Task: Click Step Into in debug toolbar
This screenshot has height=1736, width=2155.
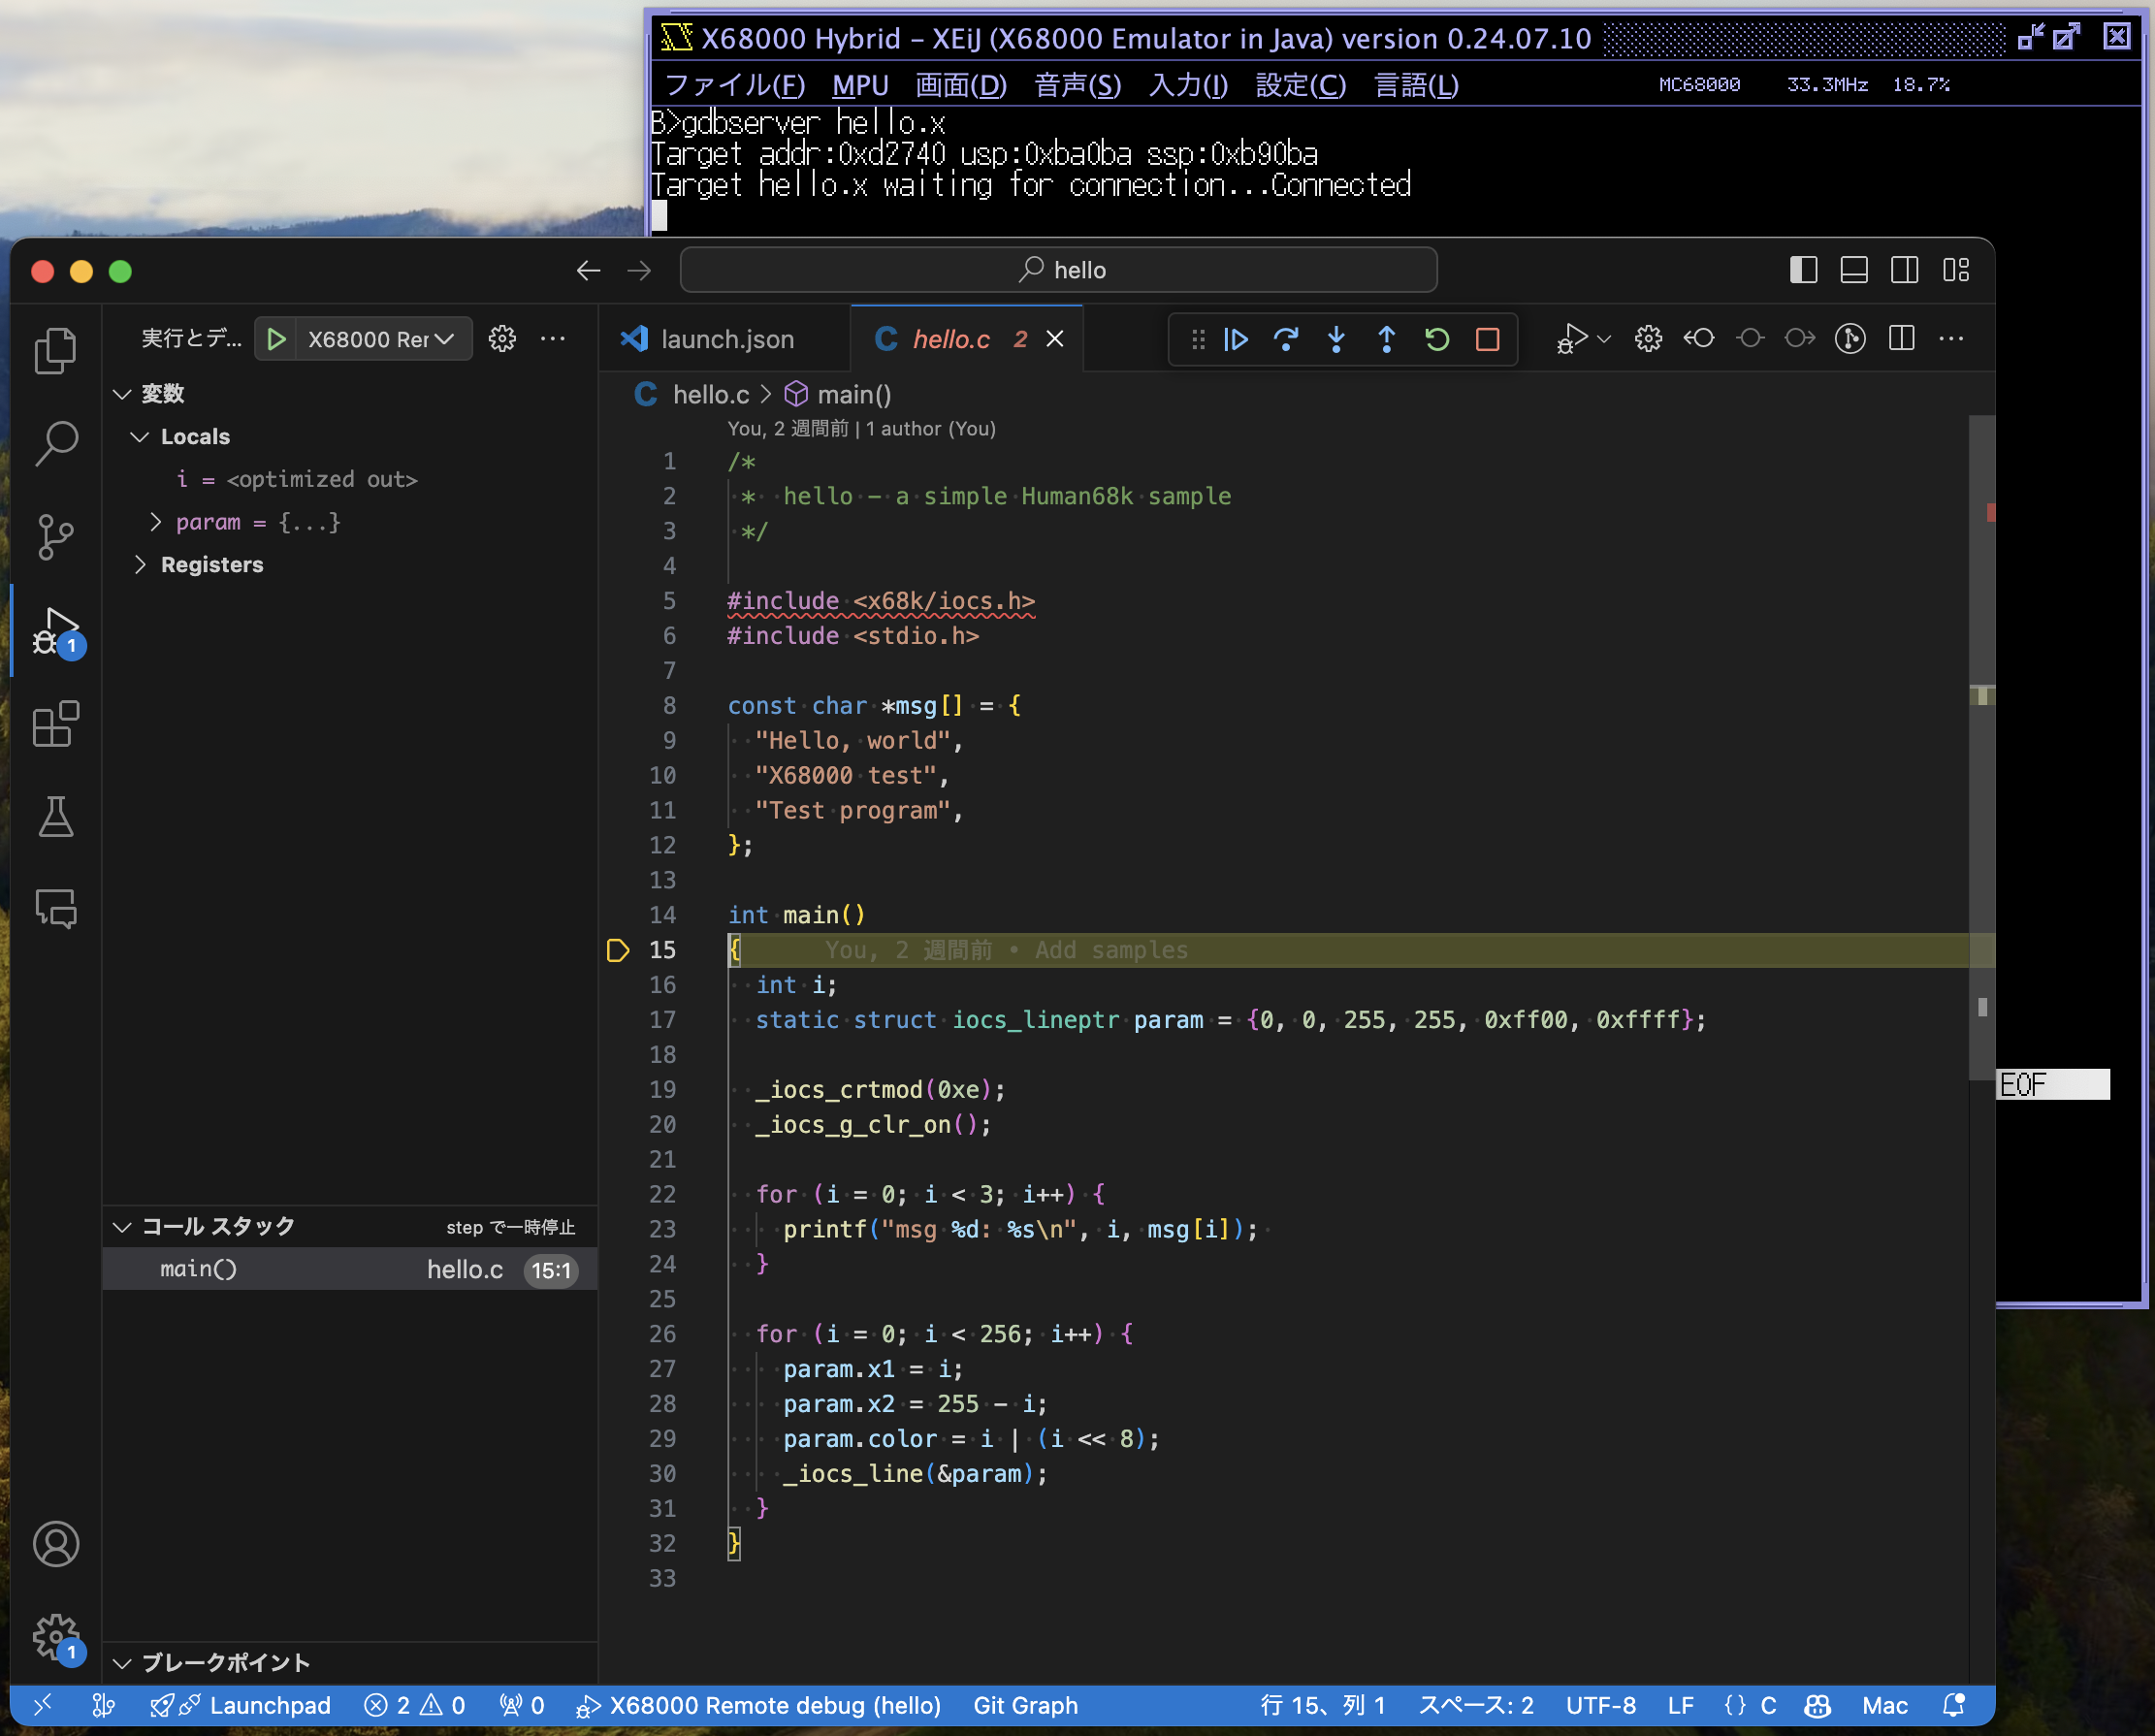Action: click(1336, 340)
